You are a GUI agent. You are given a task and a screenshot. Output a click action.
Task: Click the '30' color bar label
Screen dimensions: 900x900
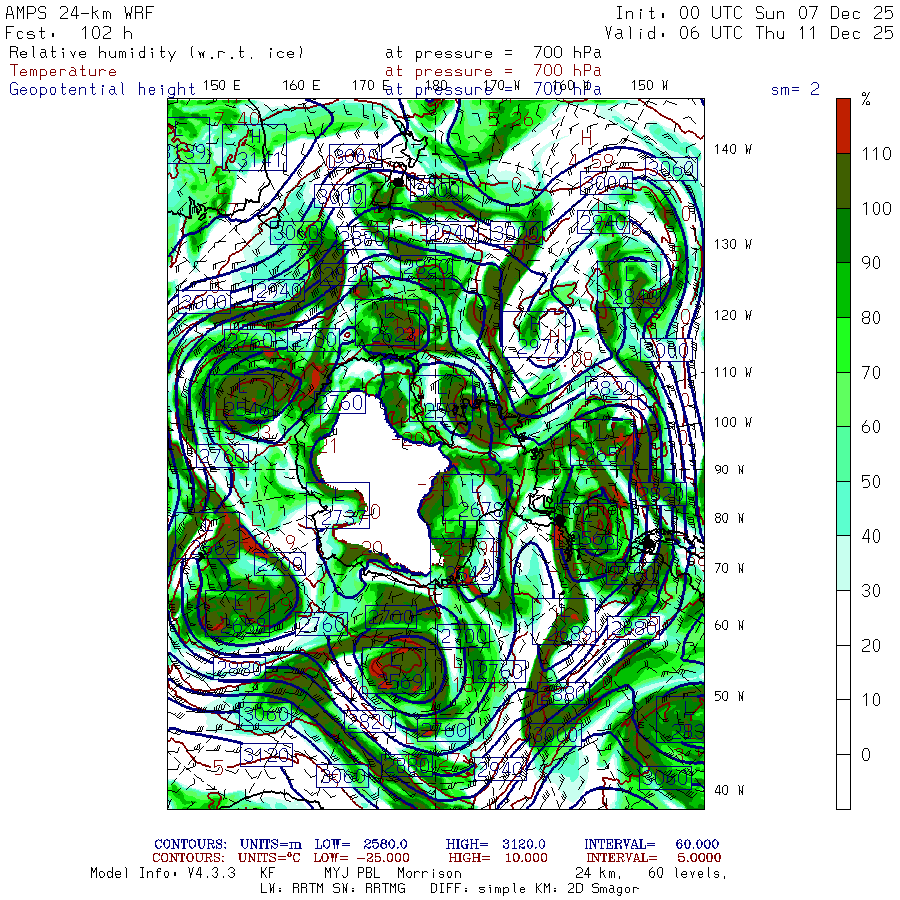(x=871, y=591)
